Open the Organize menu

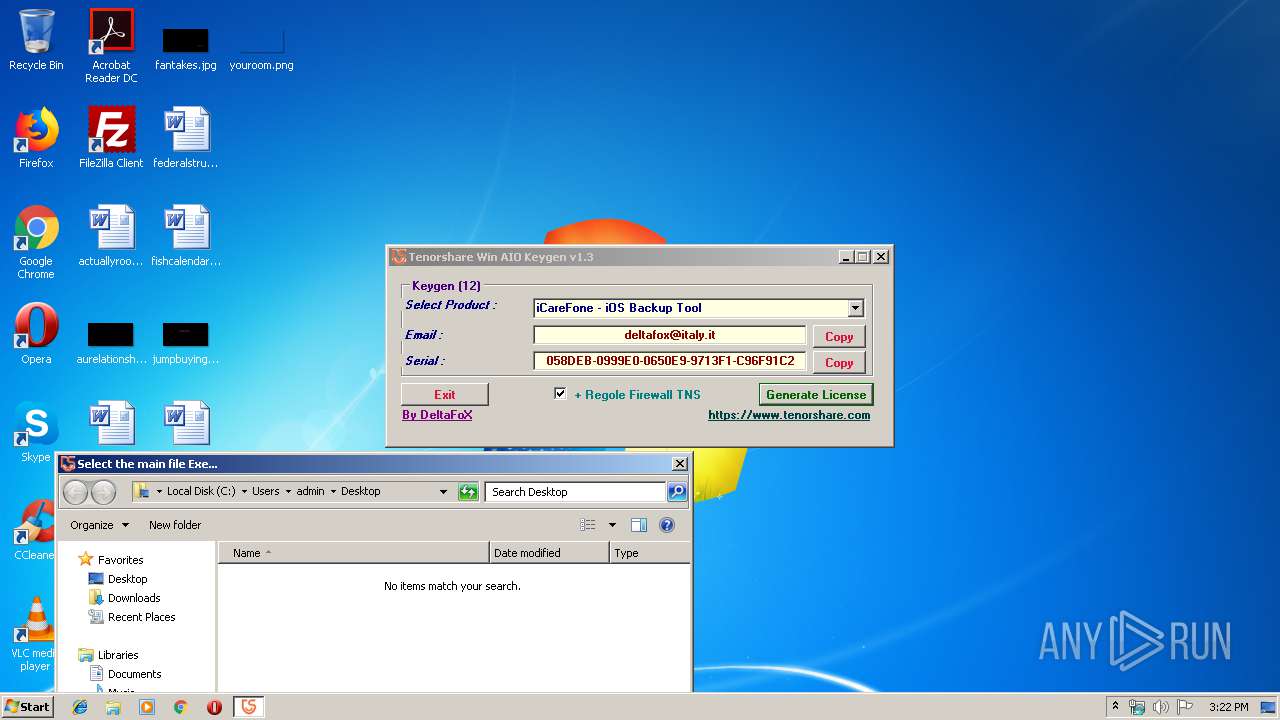99,525
